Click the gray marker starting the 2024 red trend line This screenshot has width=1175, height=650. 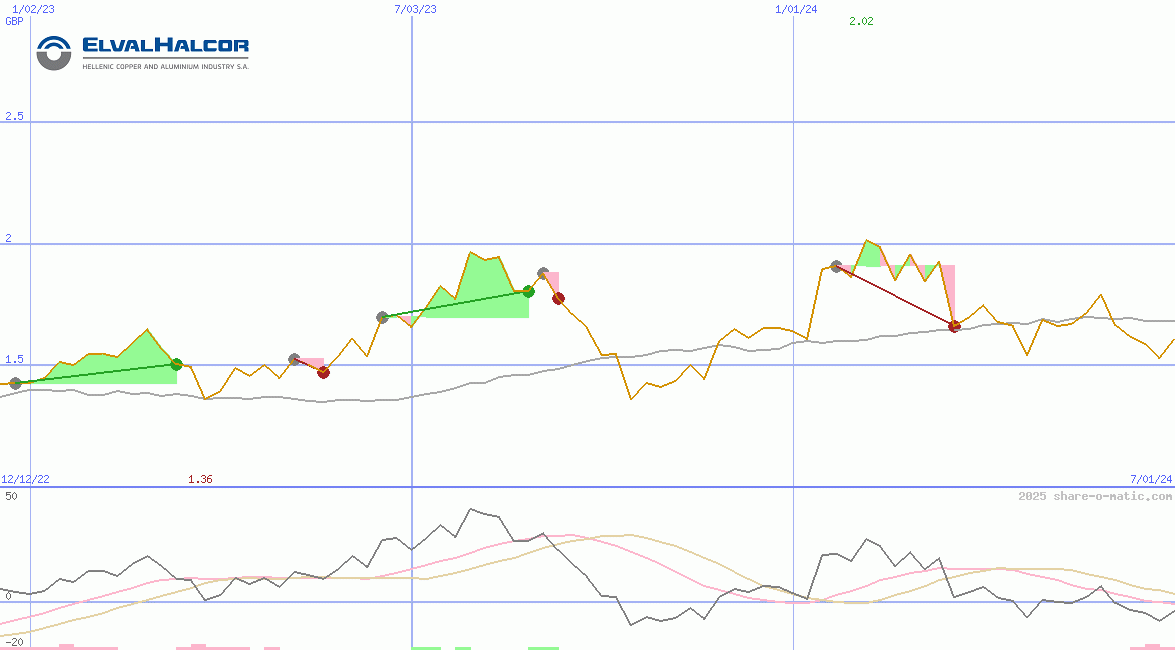836,266
